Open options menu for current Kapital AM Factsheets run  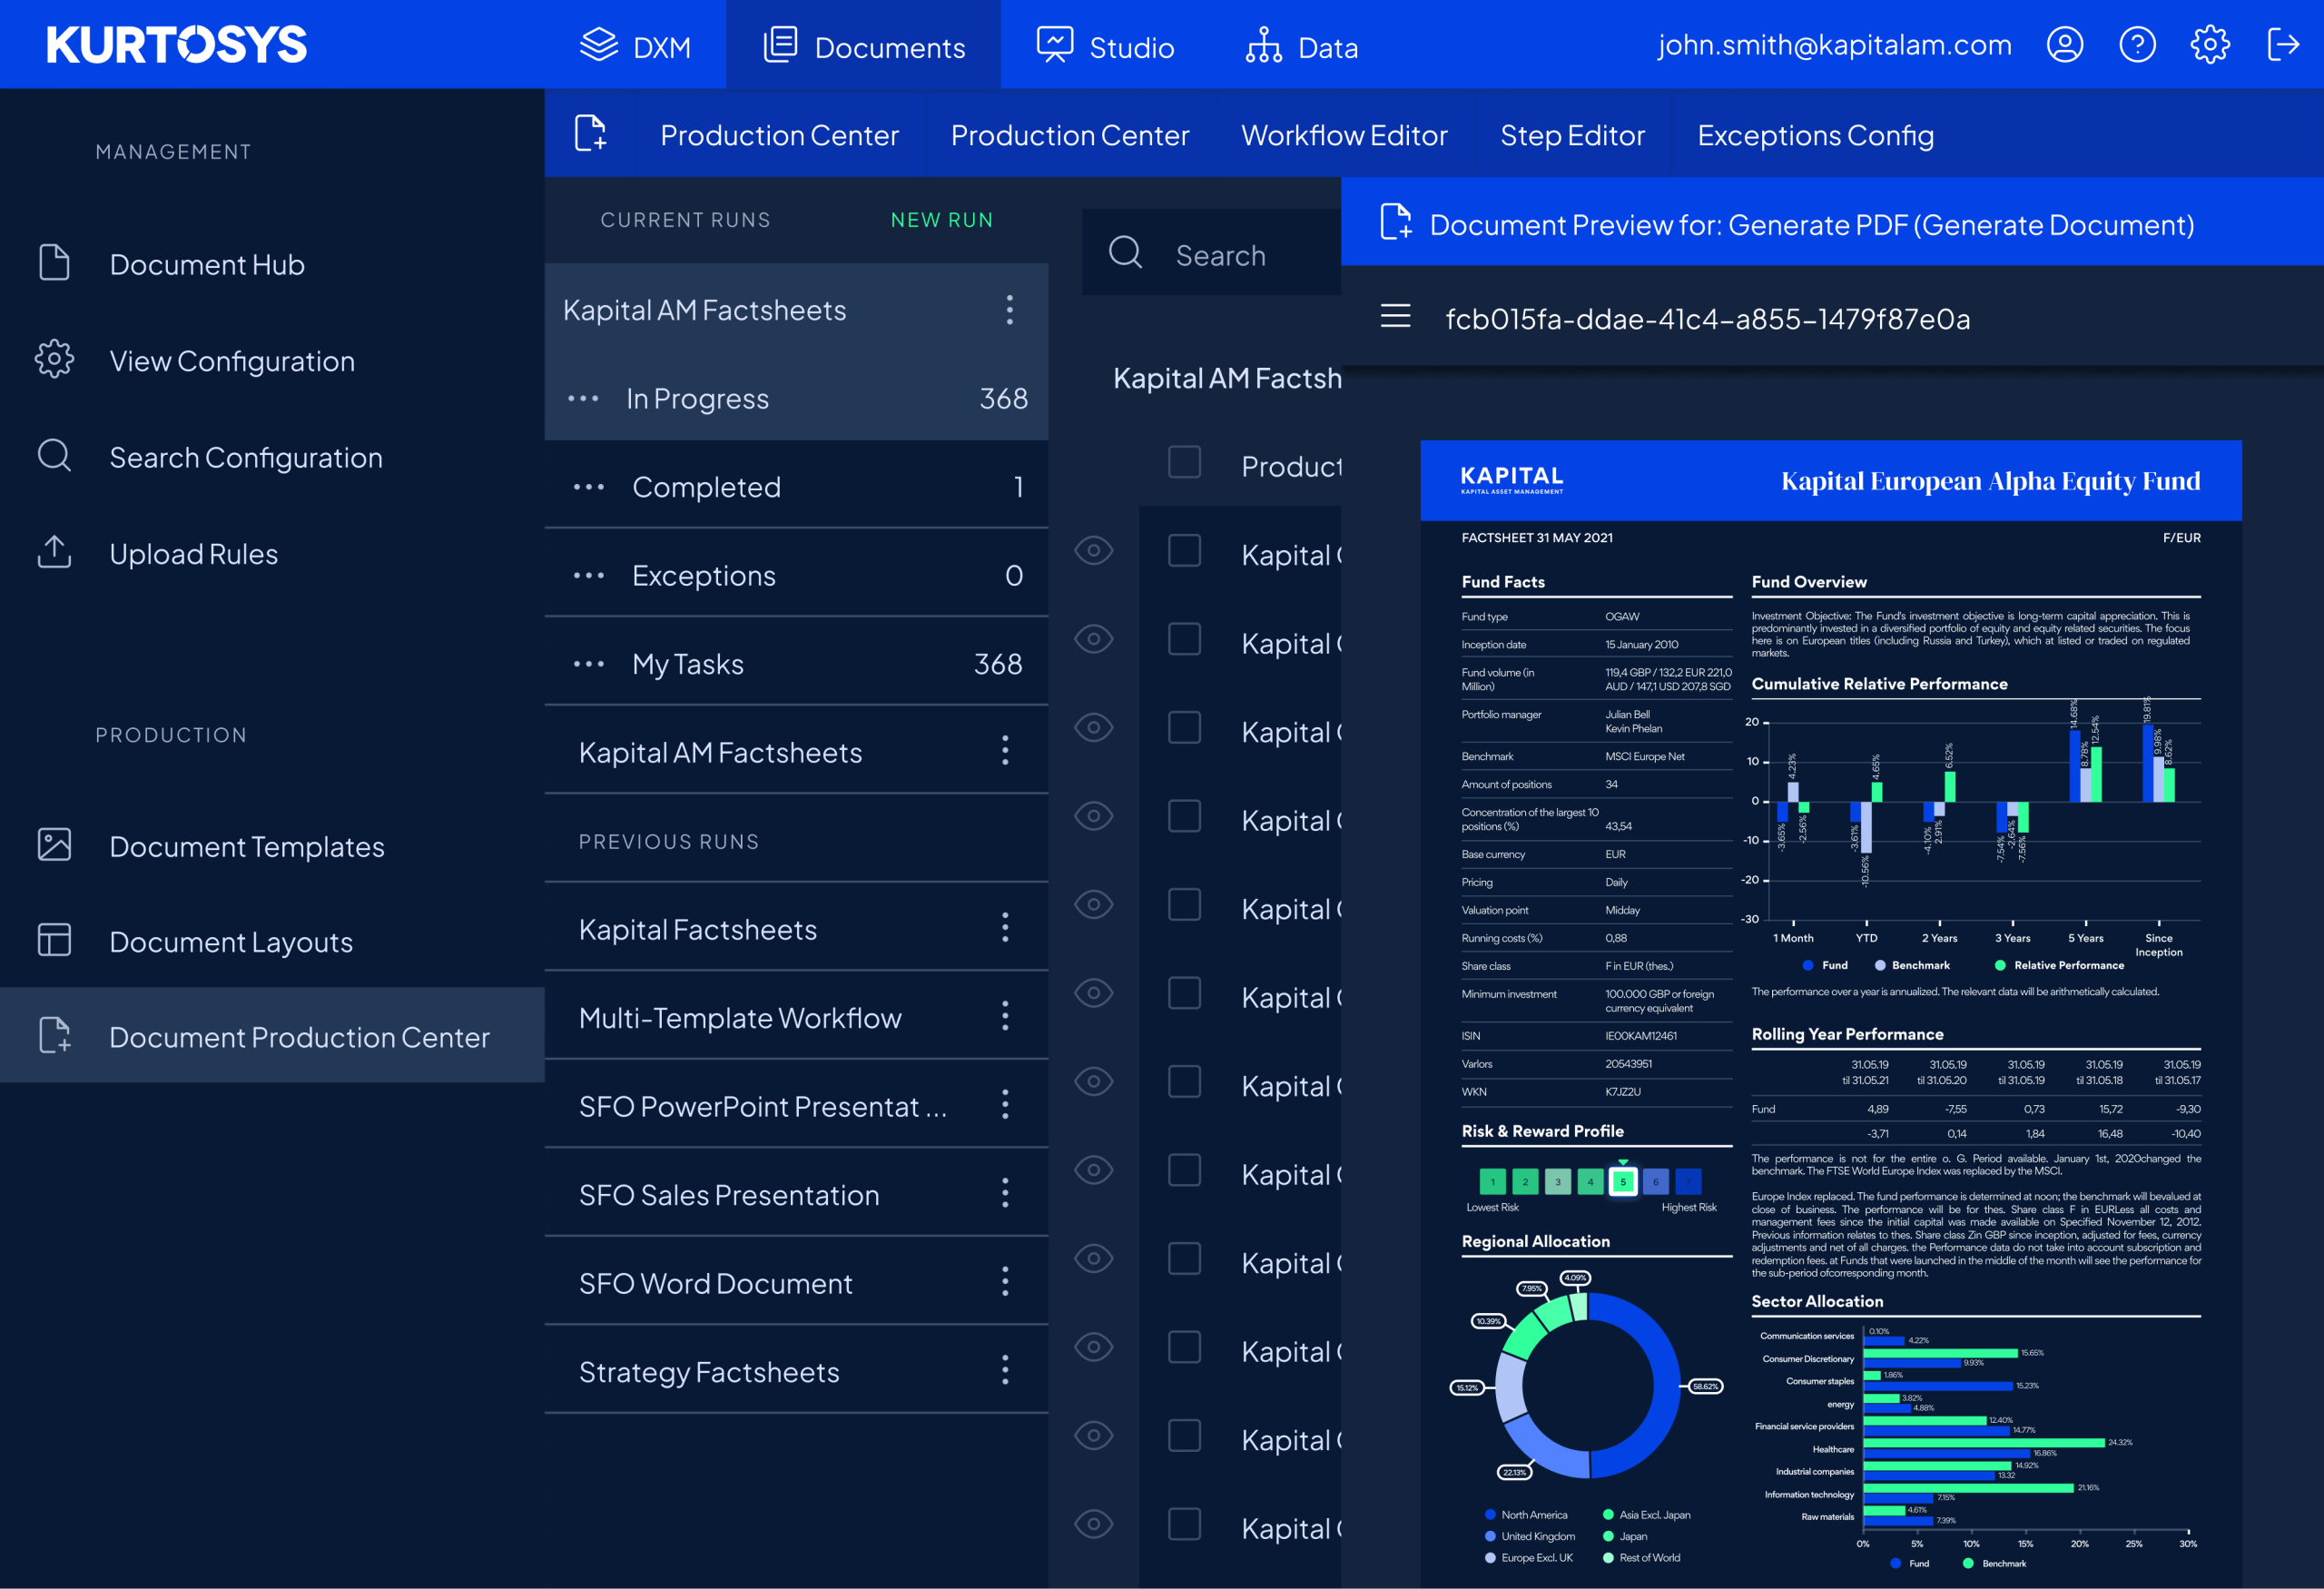click(x=1010, y=310)
